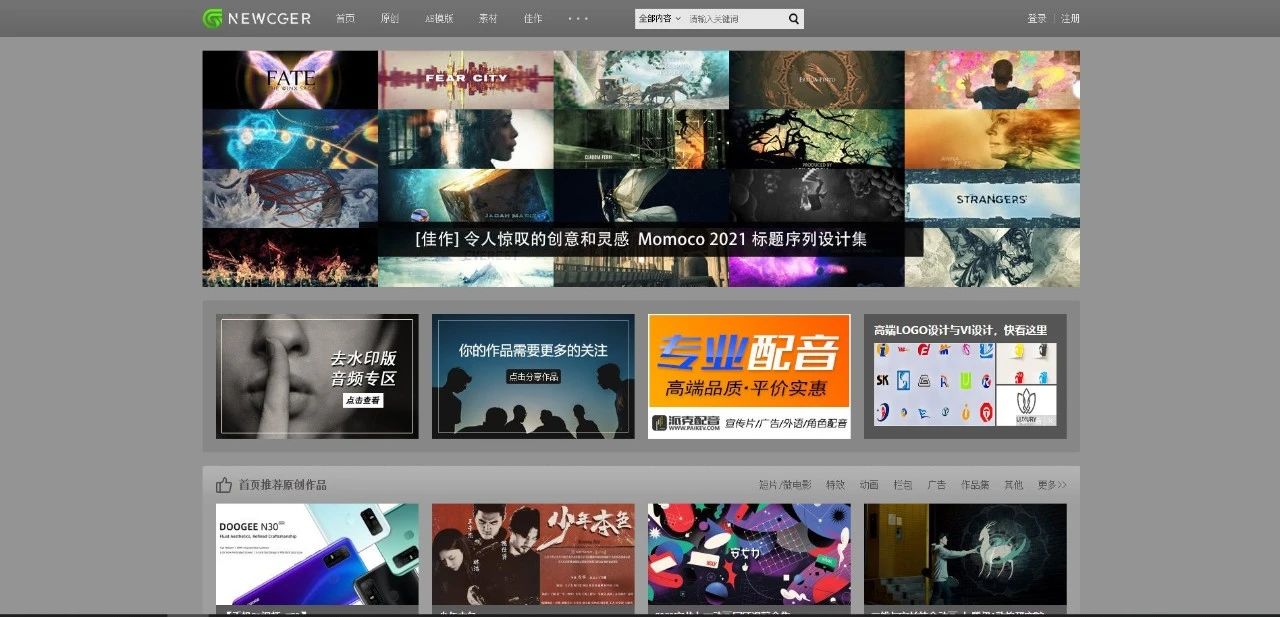
Task: Go to the AE模版 section
Action: click(x=439, y=19)
